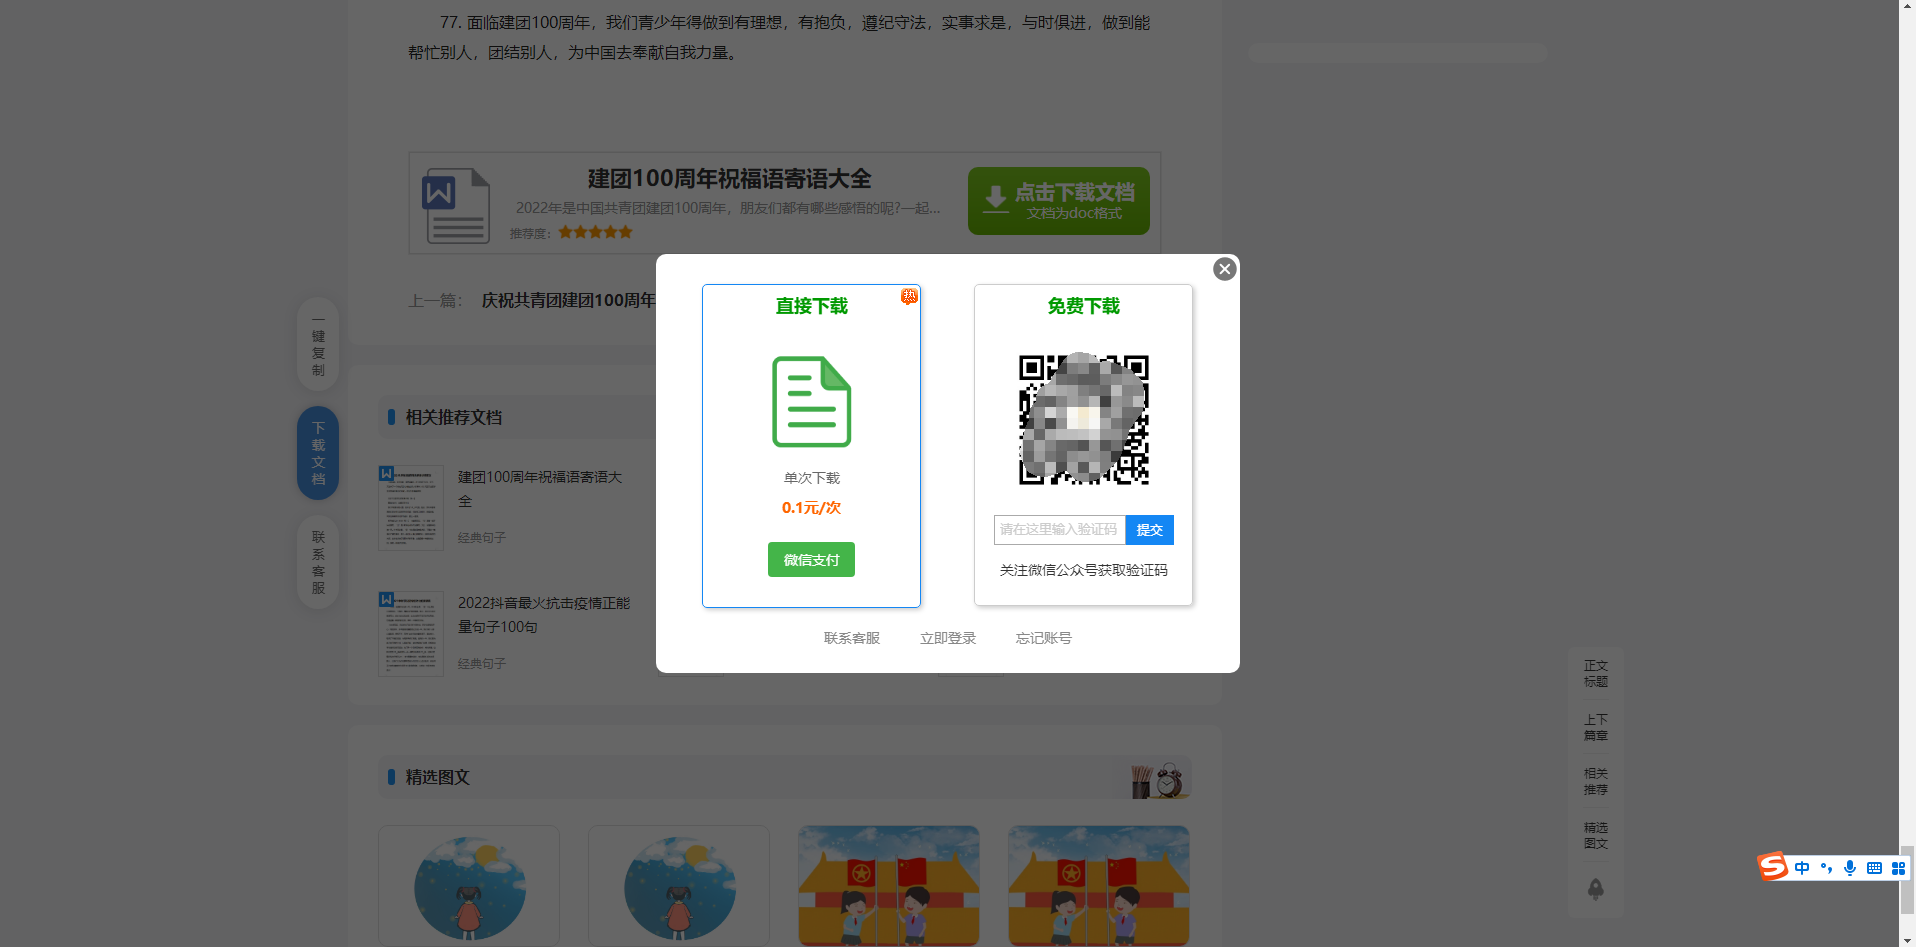Submit the code with 提交 button
This screenshot has width=1916, height=947.
[x=1149, y=530]
